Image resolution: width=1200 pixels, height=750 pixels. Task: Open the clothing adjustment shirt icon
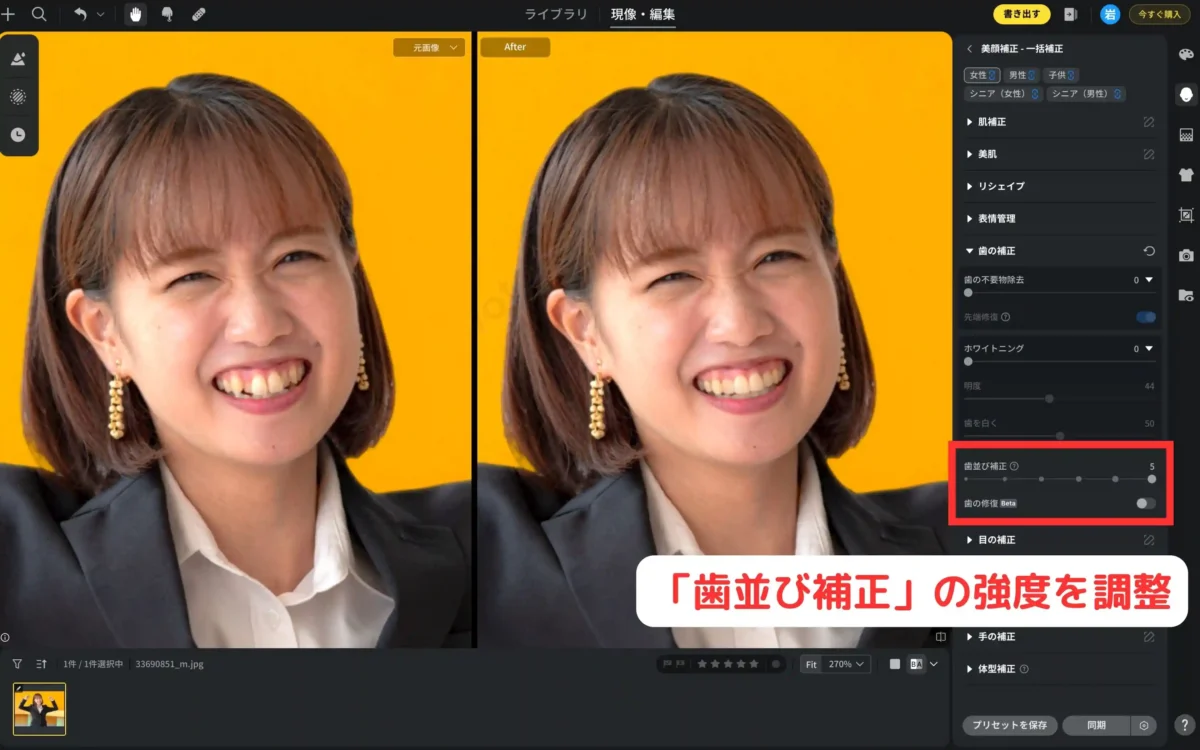click(x=1186, y=176)
